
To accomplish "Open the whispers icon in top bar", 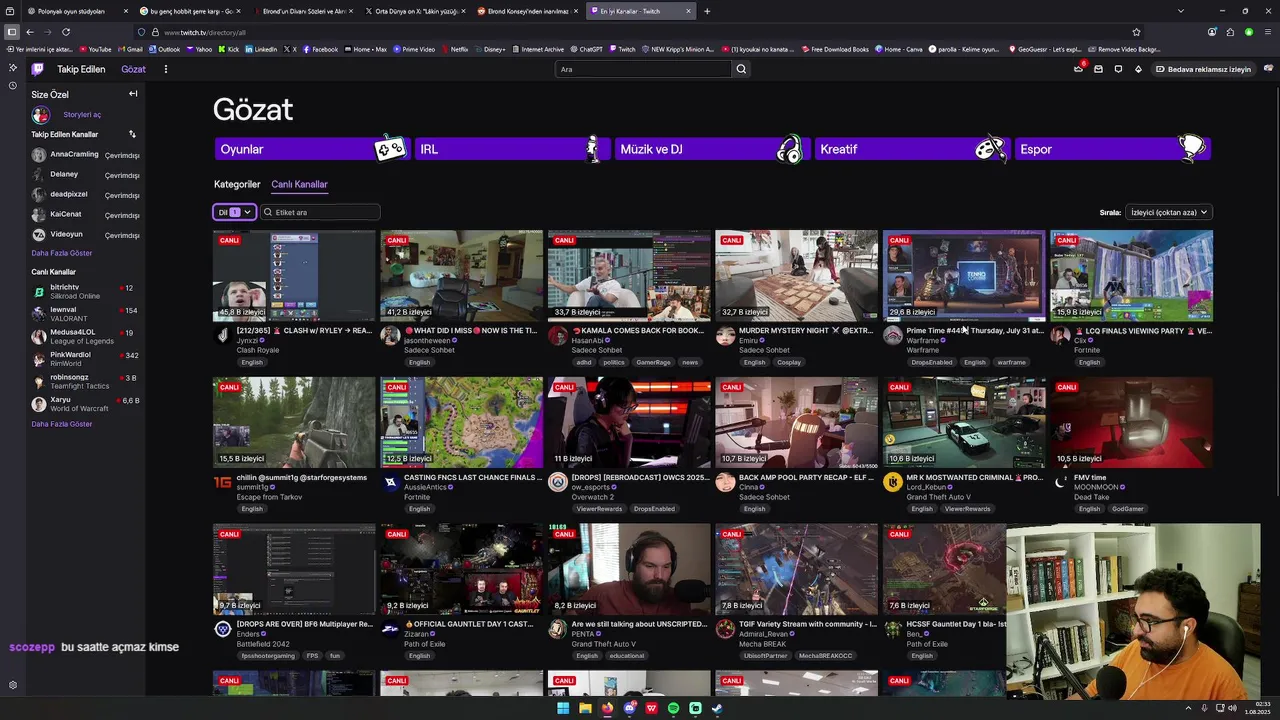I will coord(1118,69).
